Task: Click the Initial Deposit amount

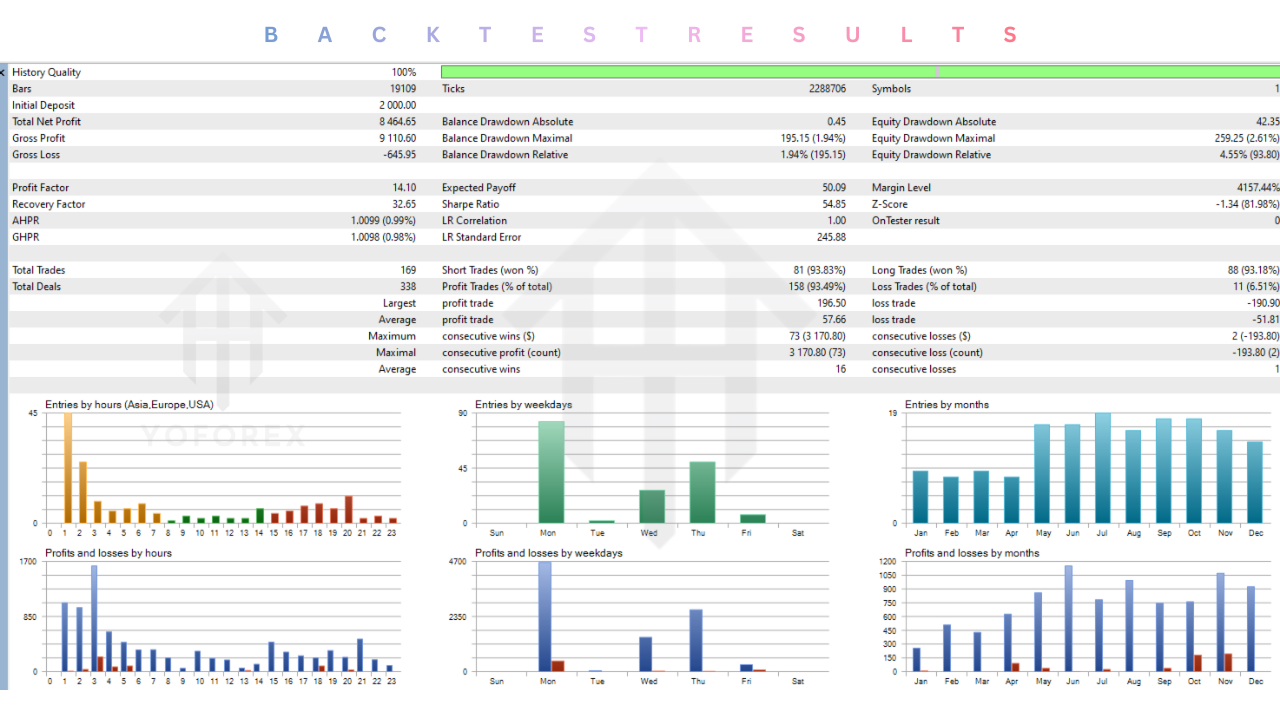Action: 397,105
